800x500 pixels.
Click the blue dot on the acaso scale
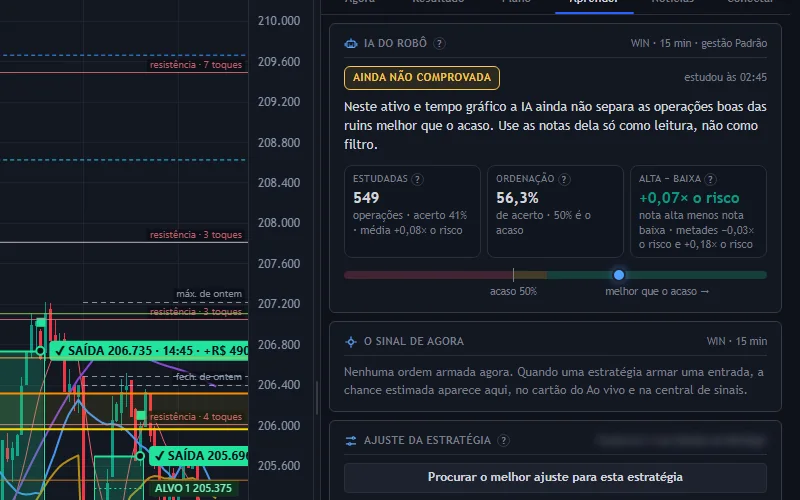point(618,275)
